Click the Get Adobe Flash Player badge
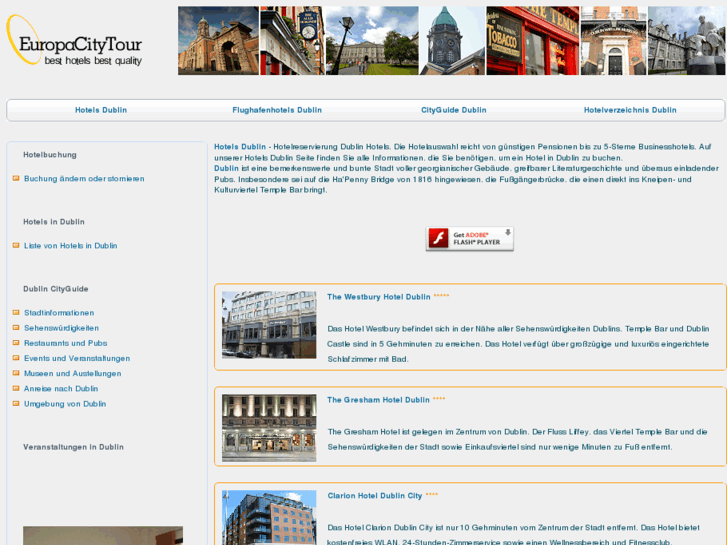The image size is (727, 545). [469, 239]
